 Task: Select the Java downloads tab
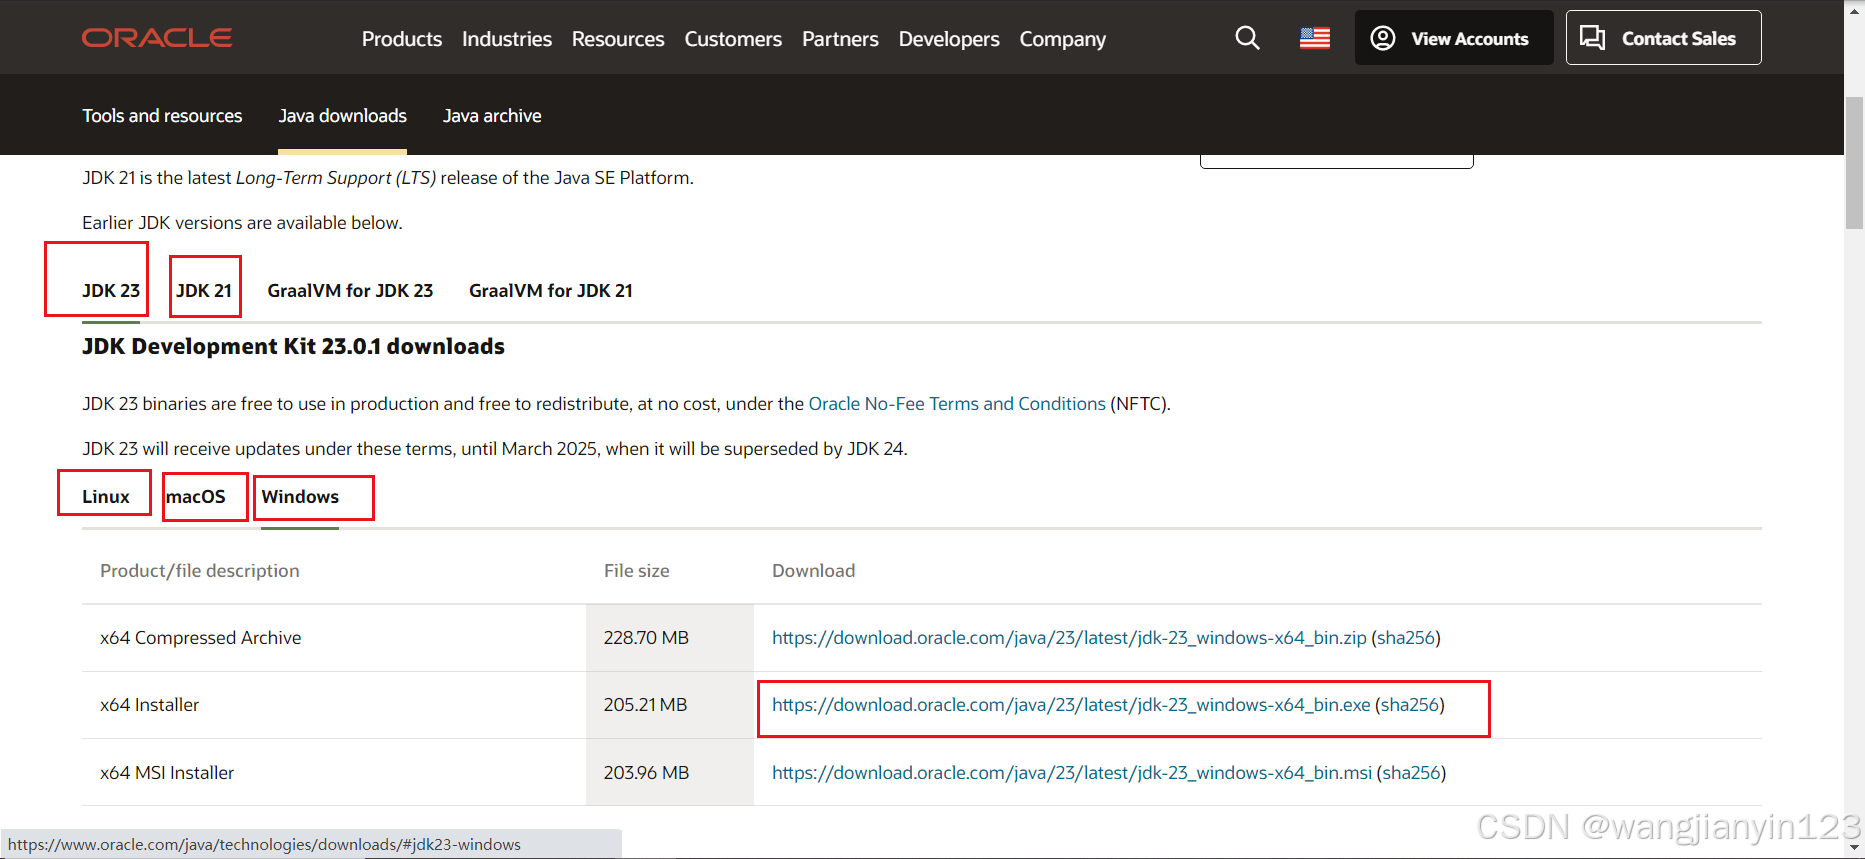(x=342, y=116)
